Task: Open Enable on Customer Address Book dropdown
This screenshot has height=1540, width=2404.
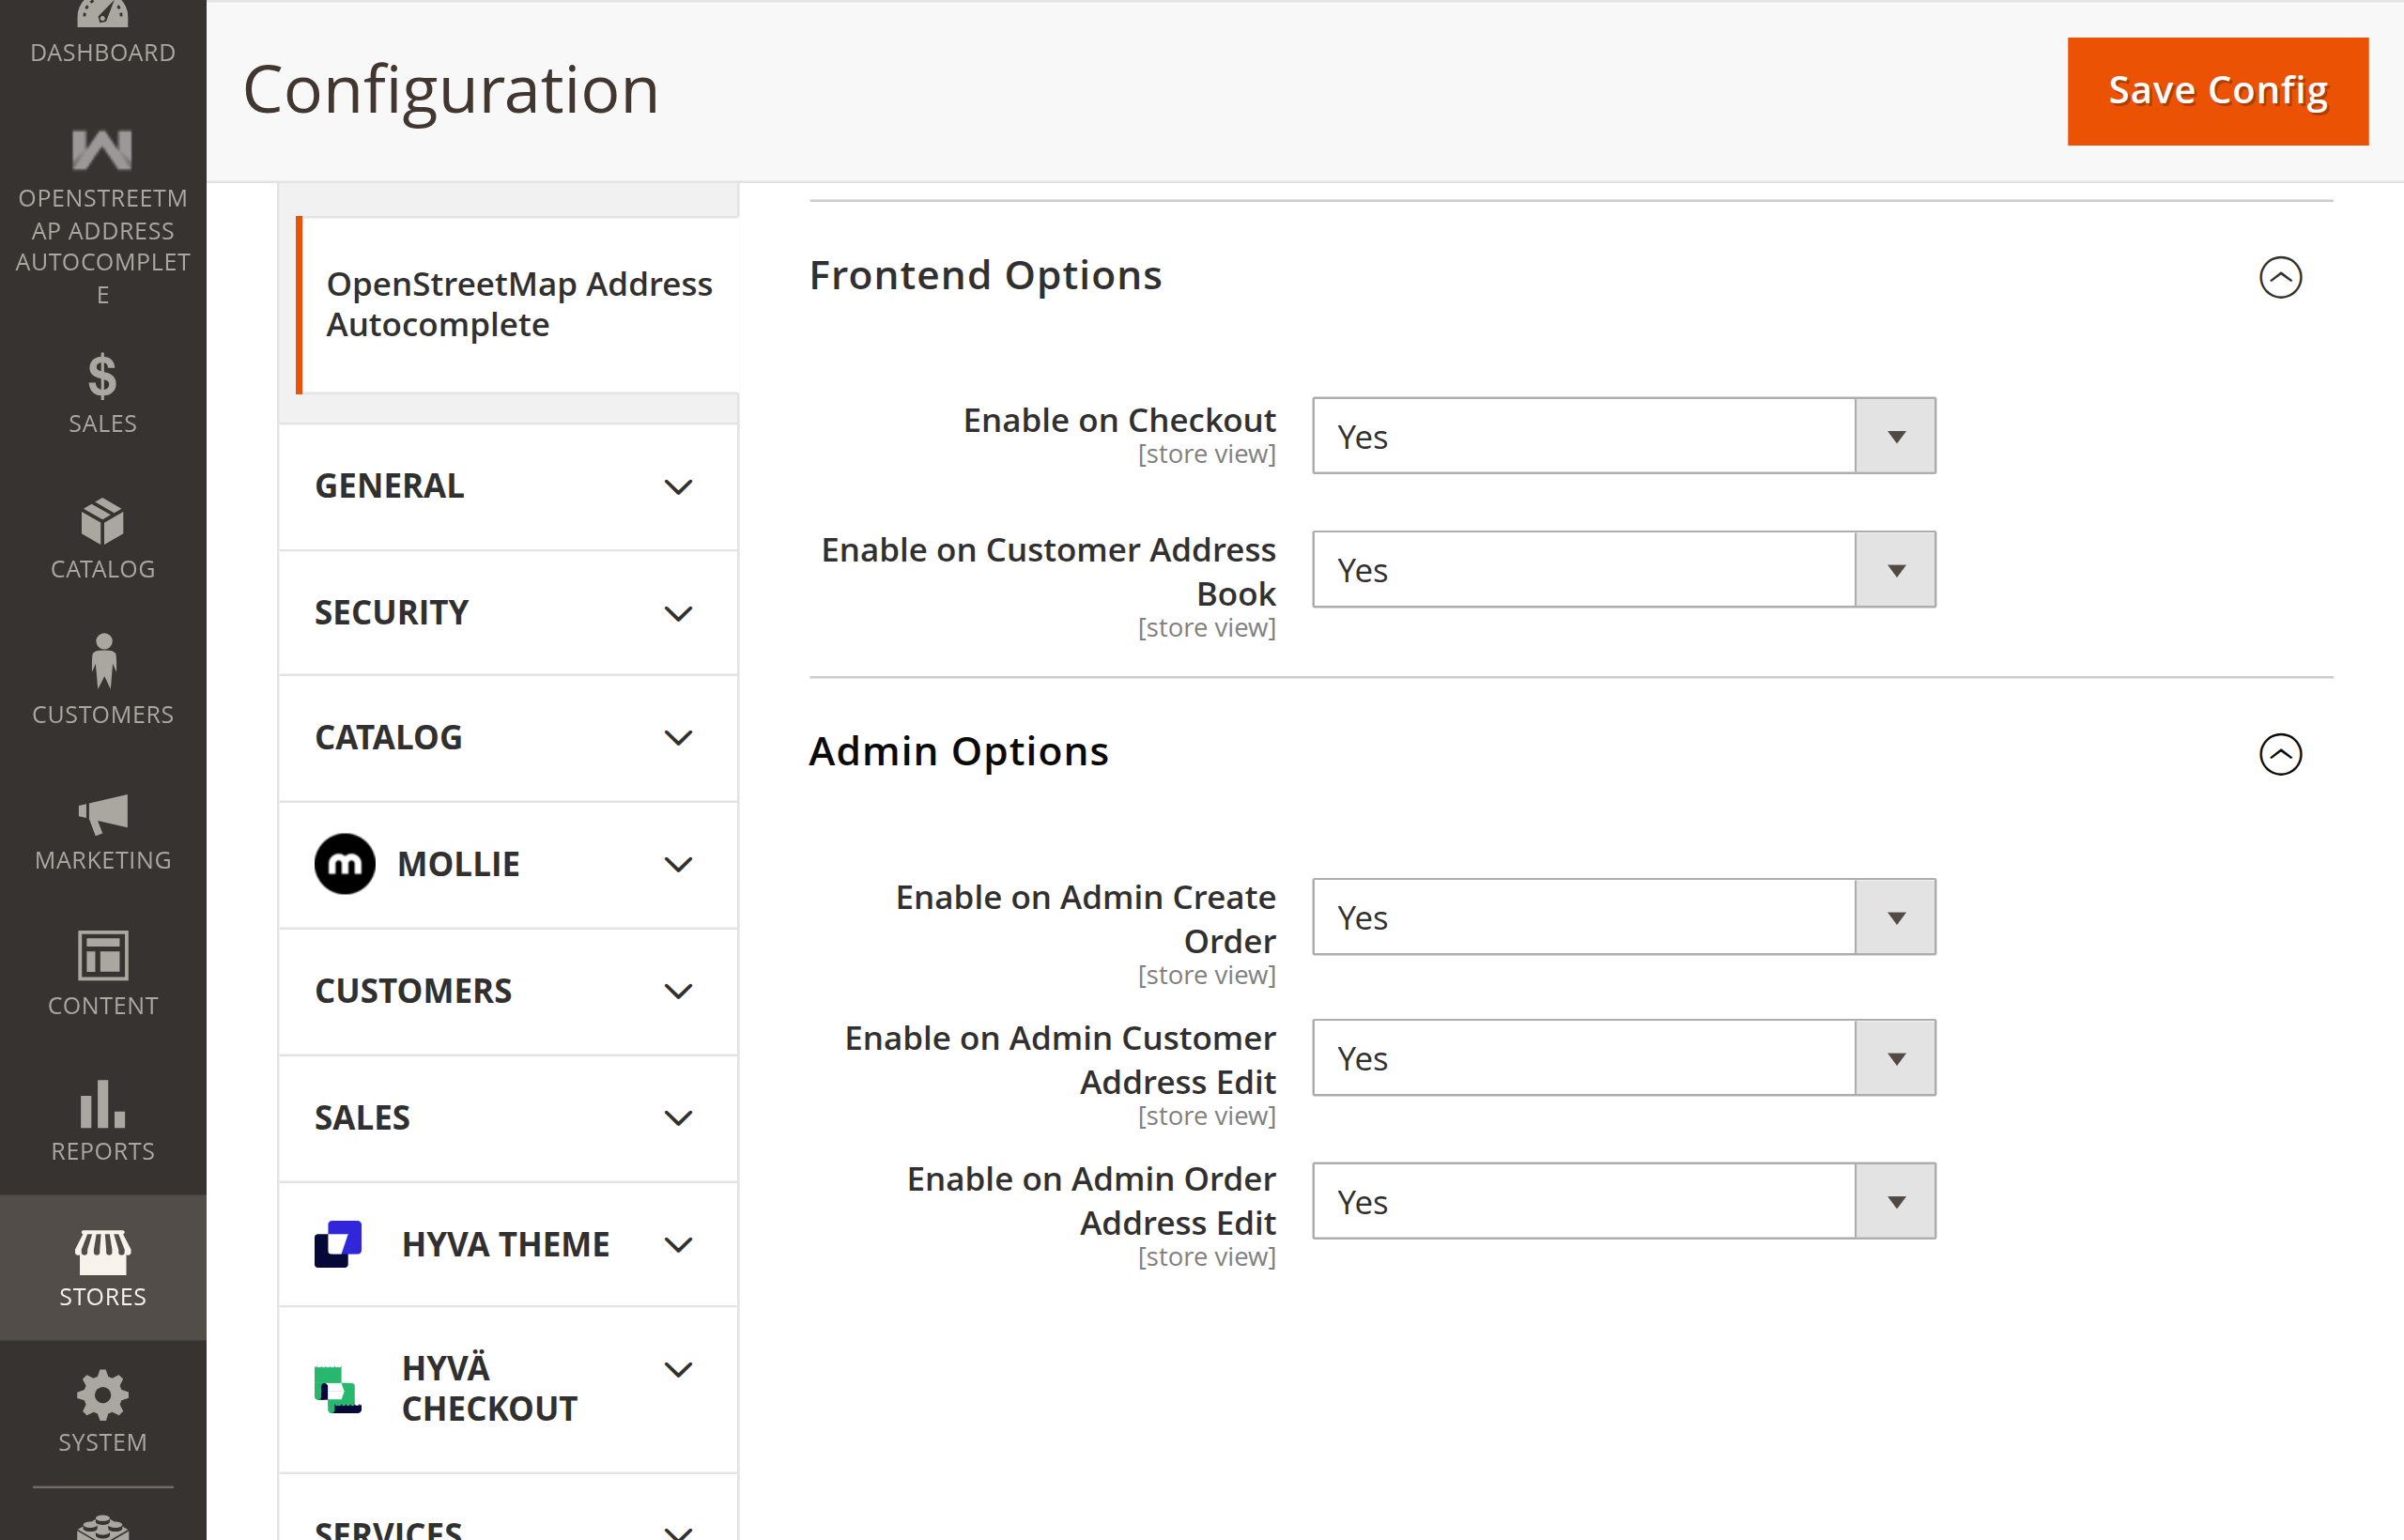Action: [x=1623, y=569]
